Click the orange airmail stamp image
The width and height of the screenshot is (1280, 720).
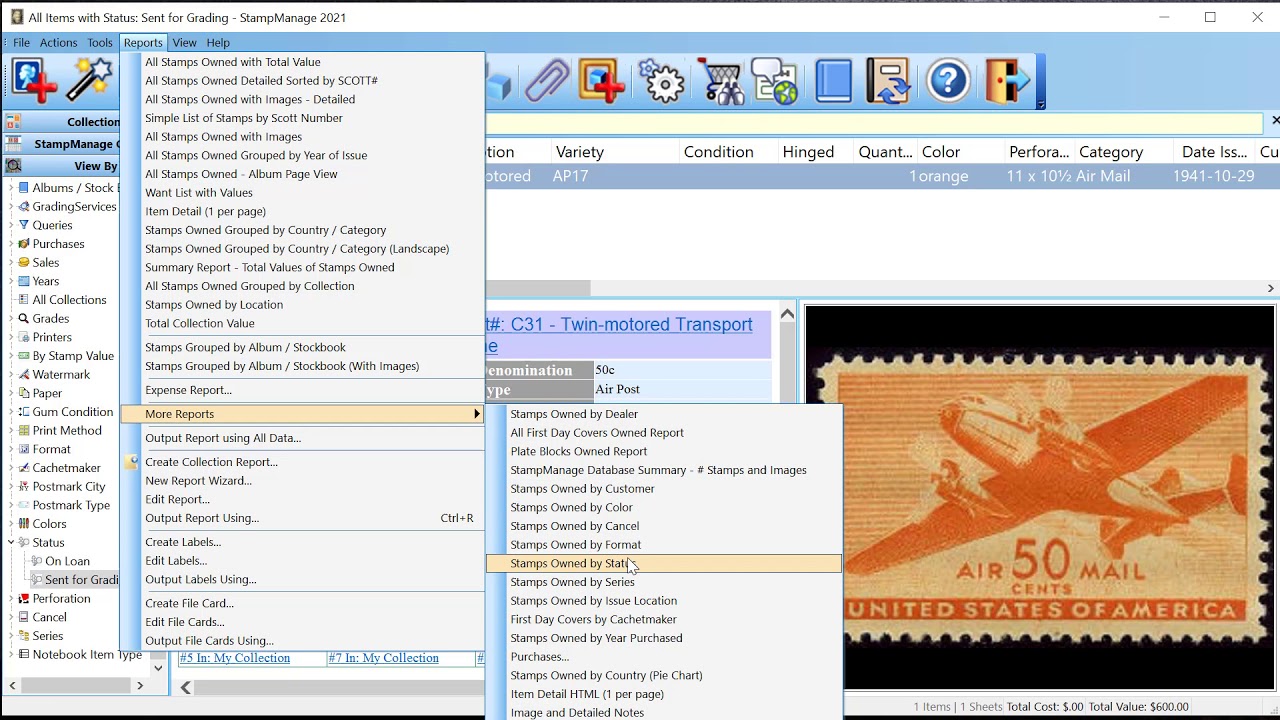point(1041,497)
